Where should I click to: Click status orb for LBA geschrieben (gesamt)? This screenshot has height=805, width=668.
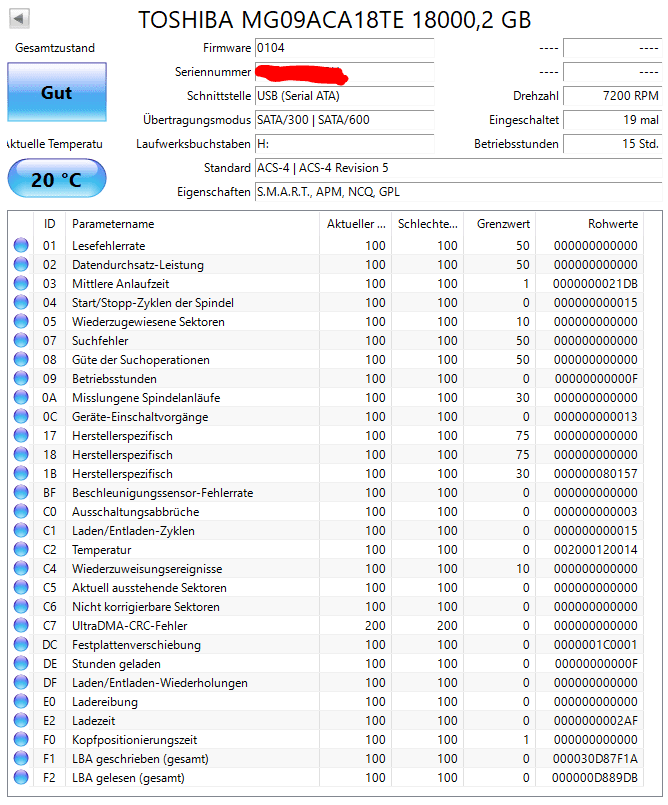pos(21,758)
